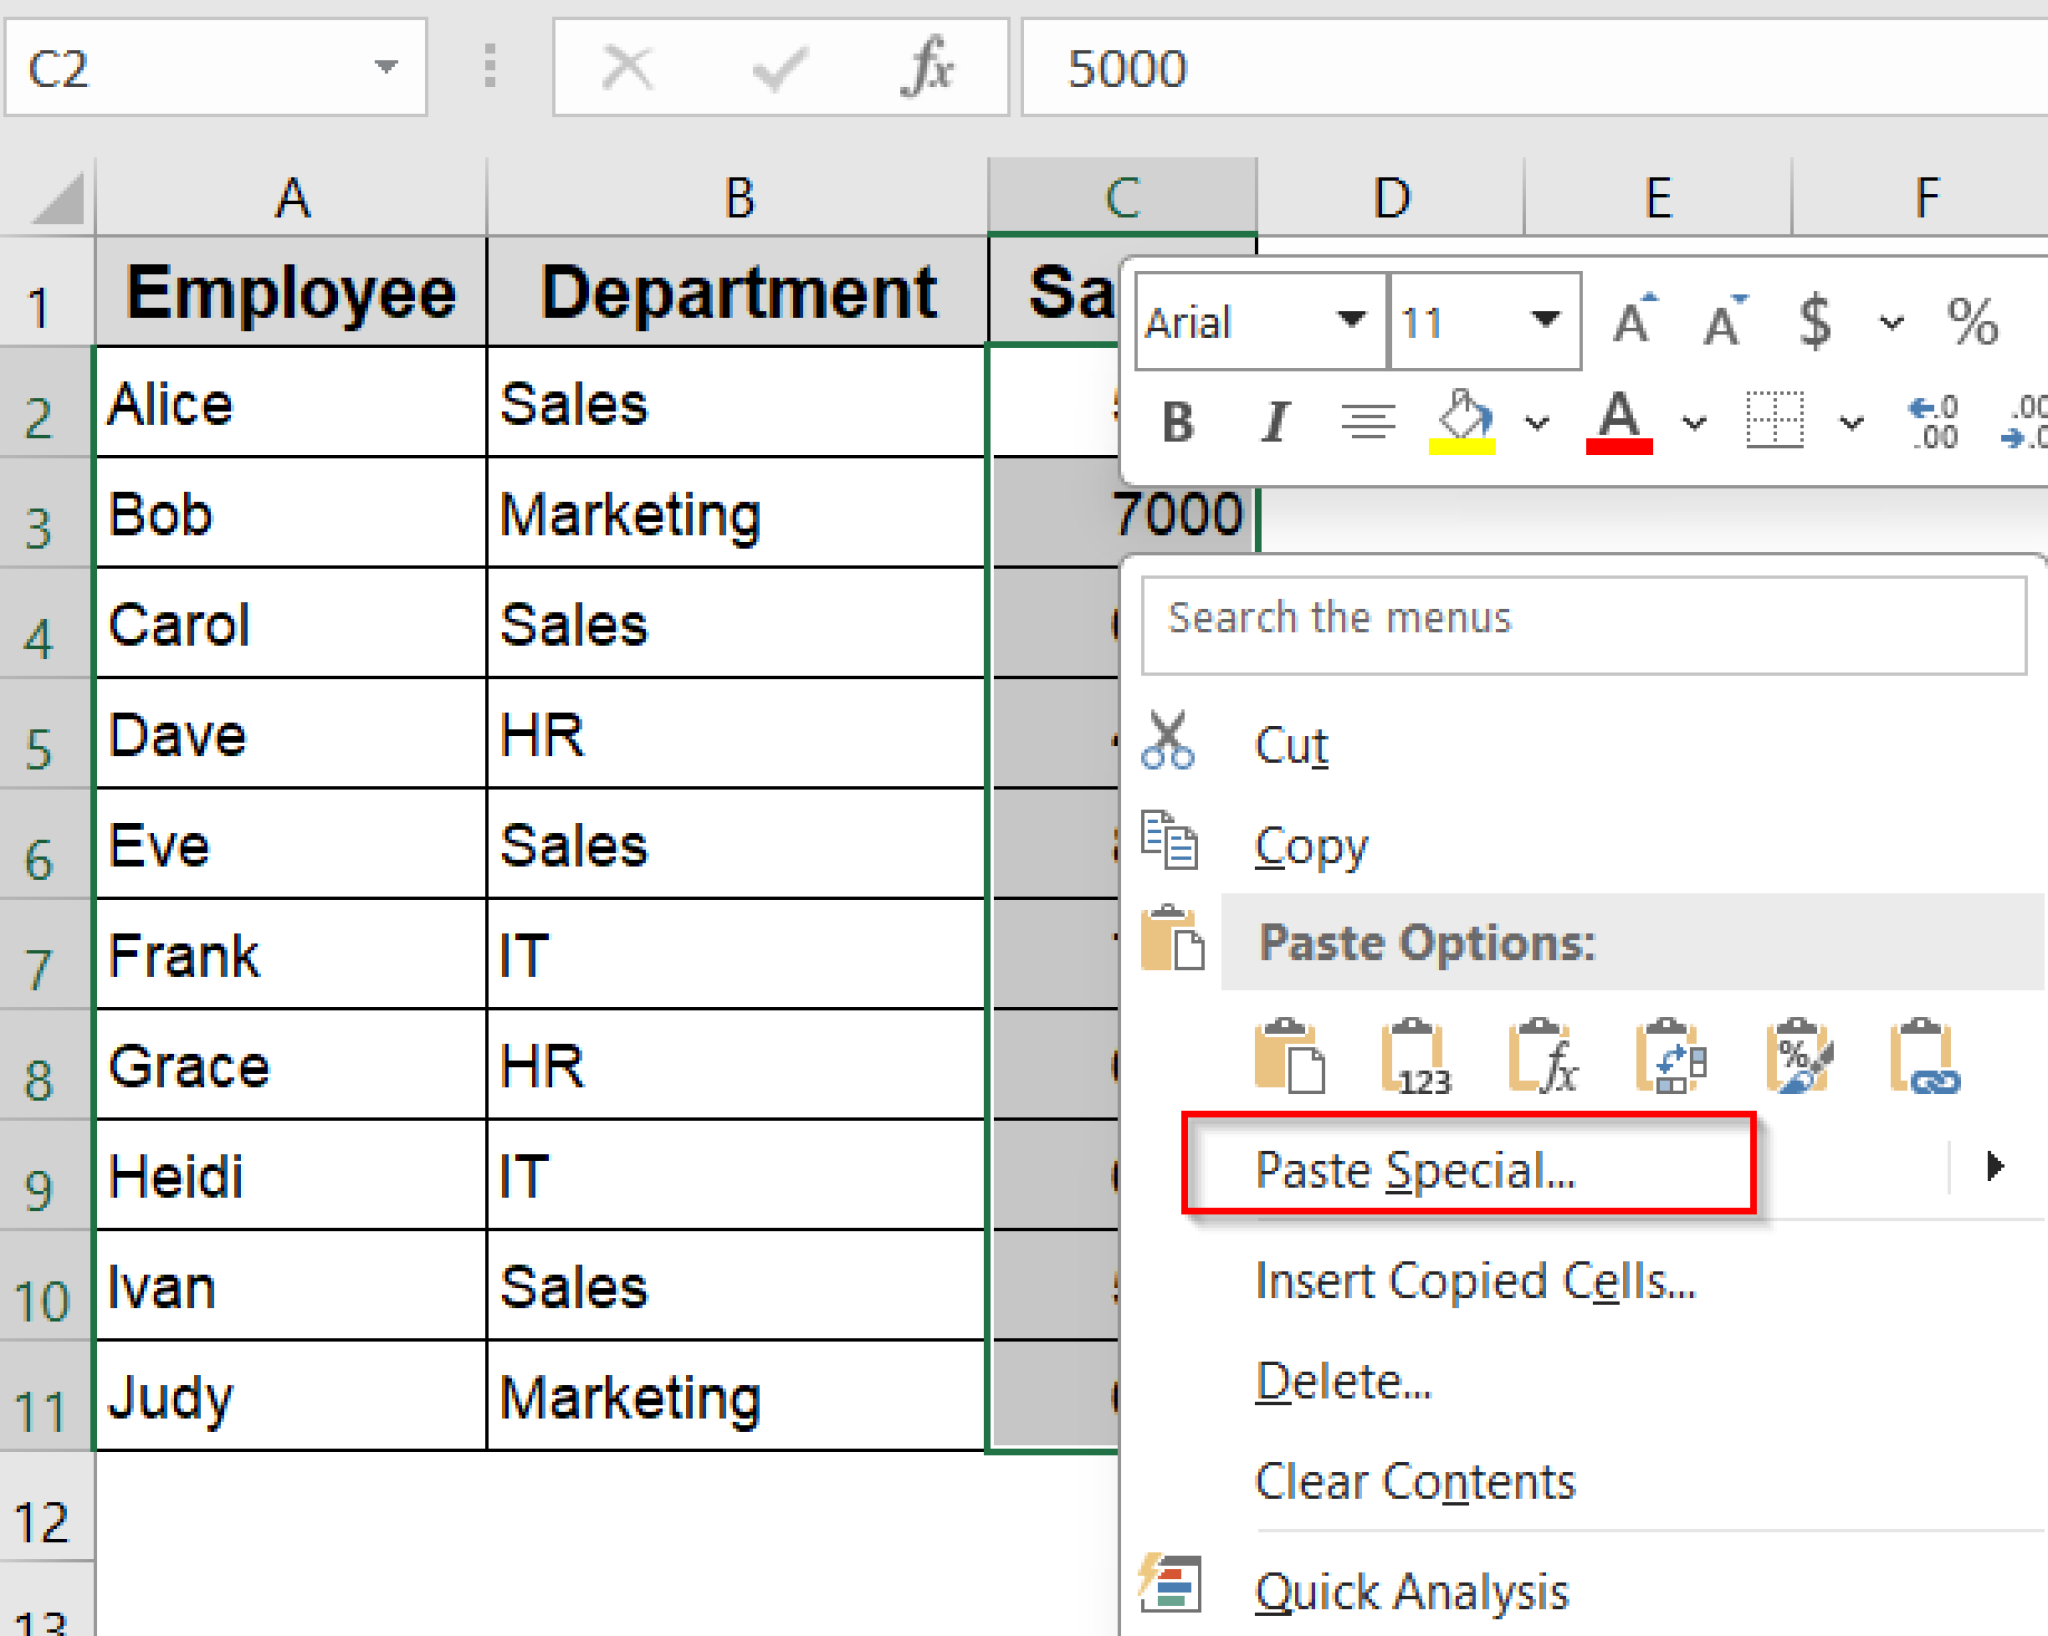Toggle italic formatting in mini toolbar
This screenshot has height=1636, width=2048.
[x=1275, y=422]
